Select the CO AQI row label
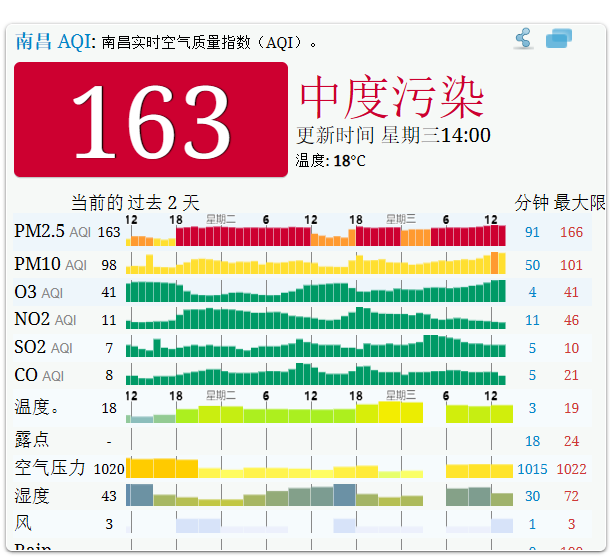The width and height of the screenshot is (610, 559). [39, 375]
